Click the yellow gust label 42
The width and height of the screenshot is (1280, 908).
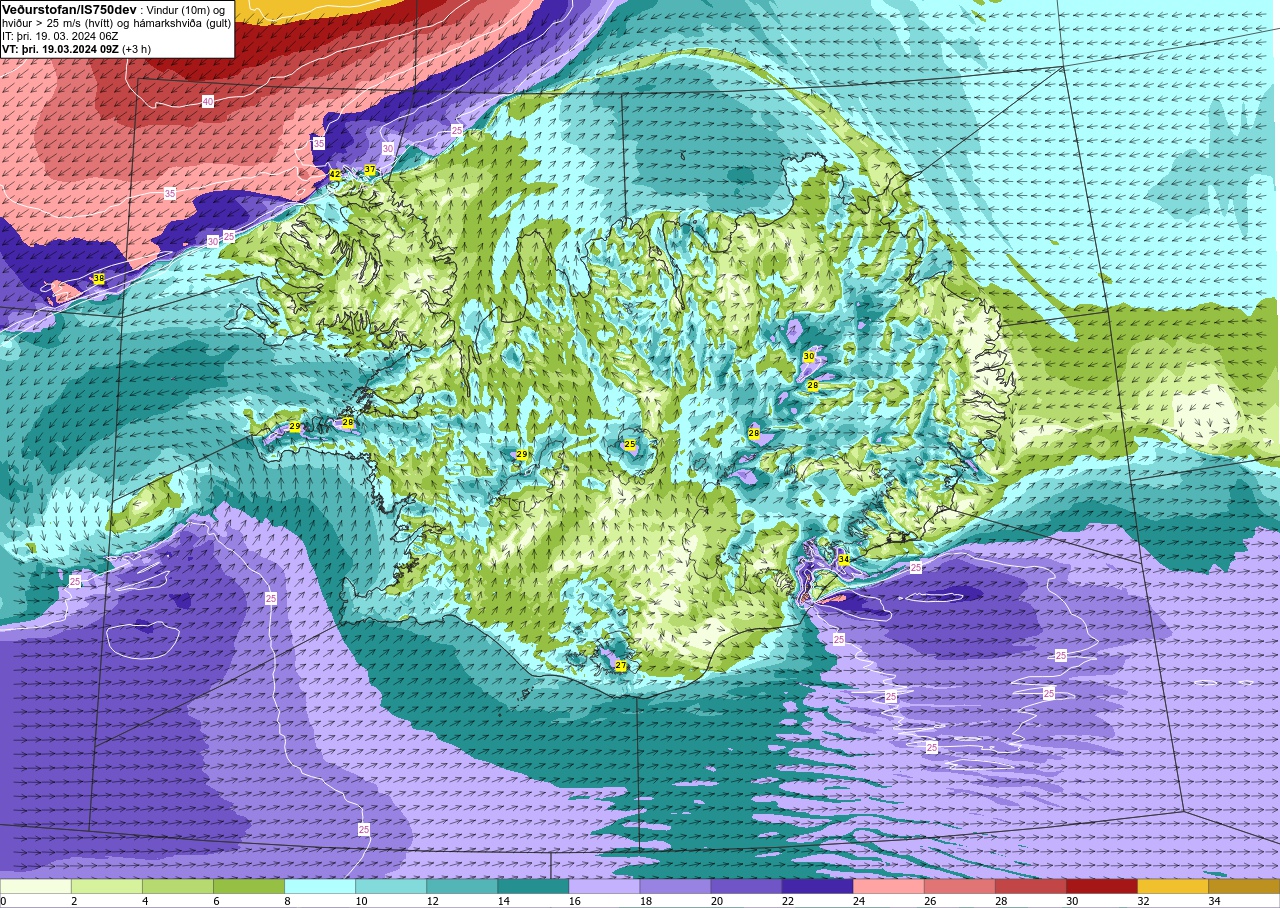pos(335,175)
